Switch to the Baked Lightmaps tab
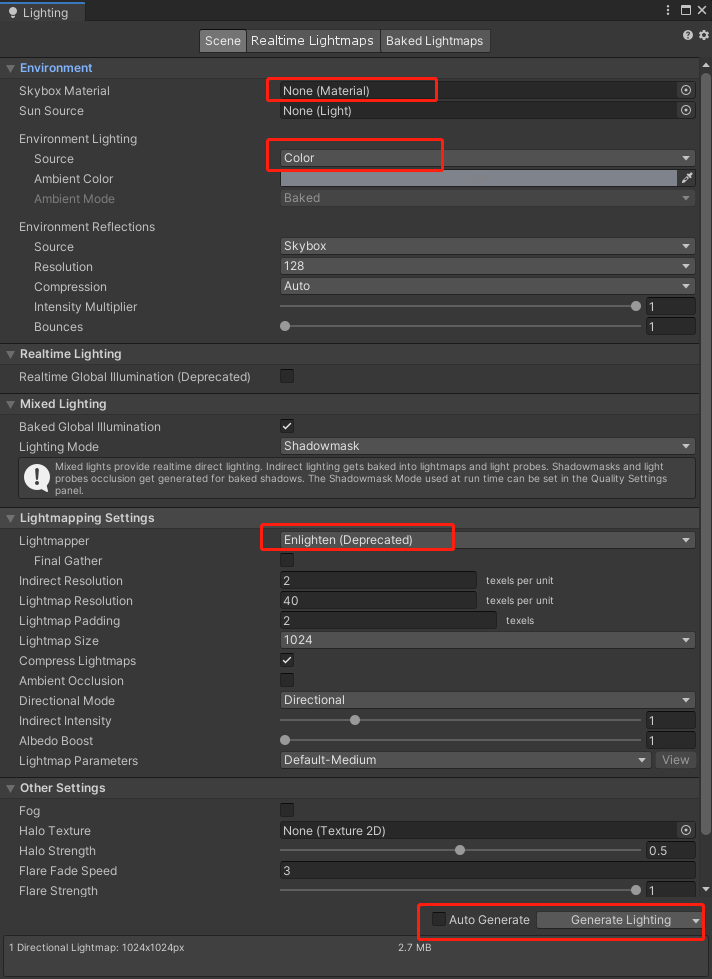712x979 pixels. pyautogui.click(x=434, y=41)
